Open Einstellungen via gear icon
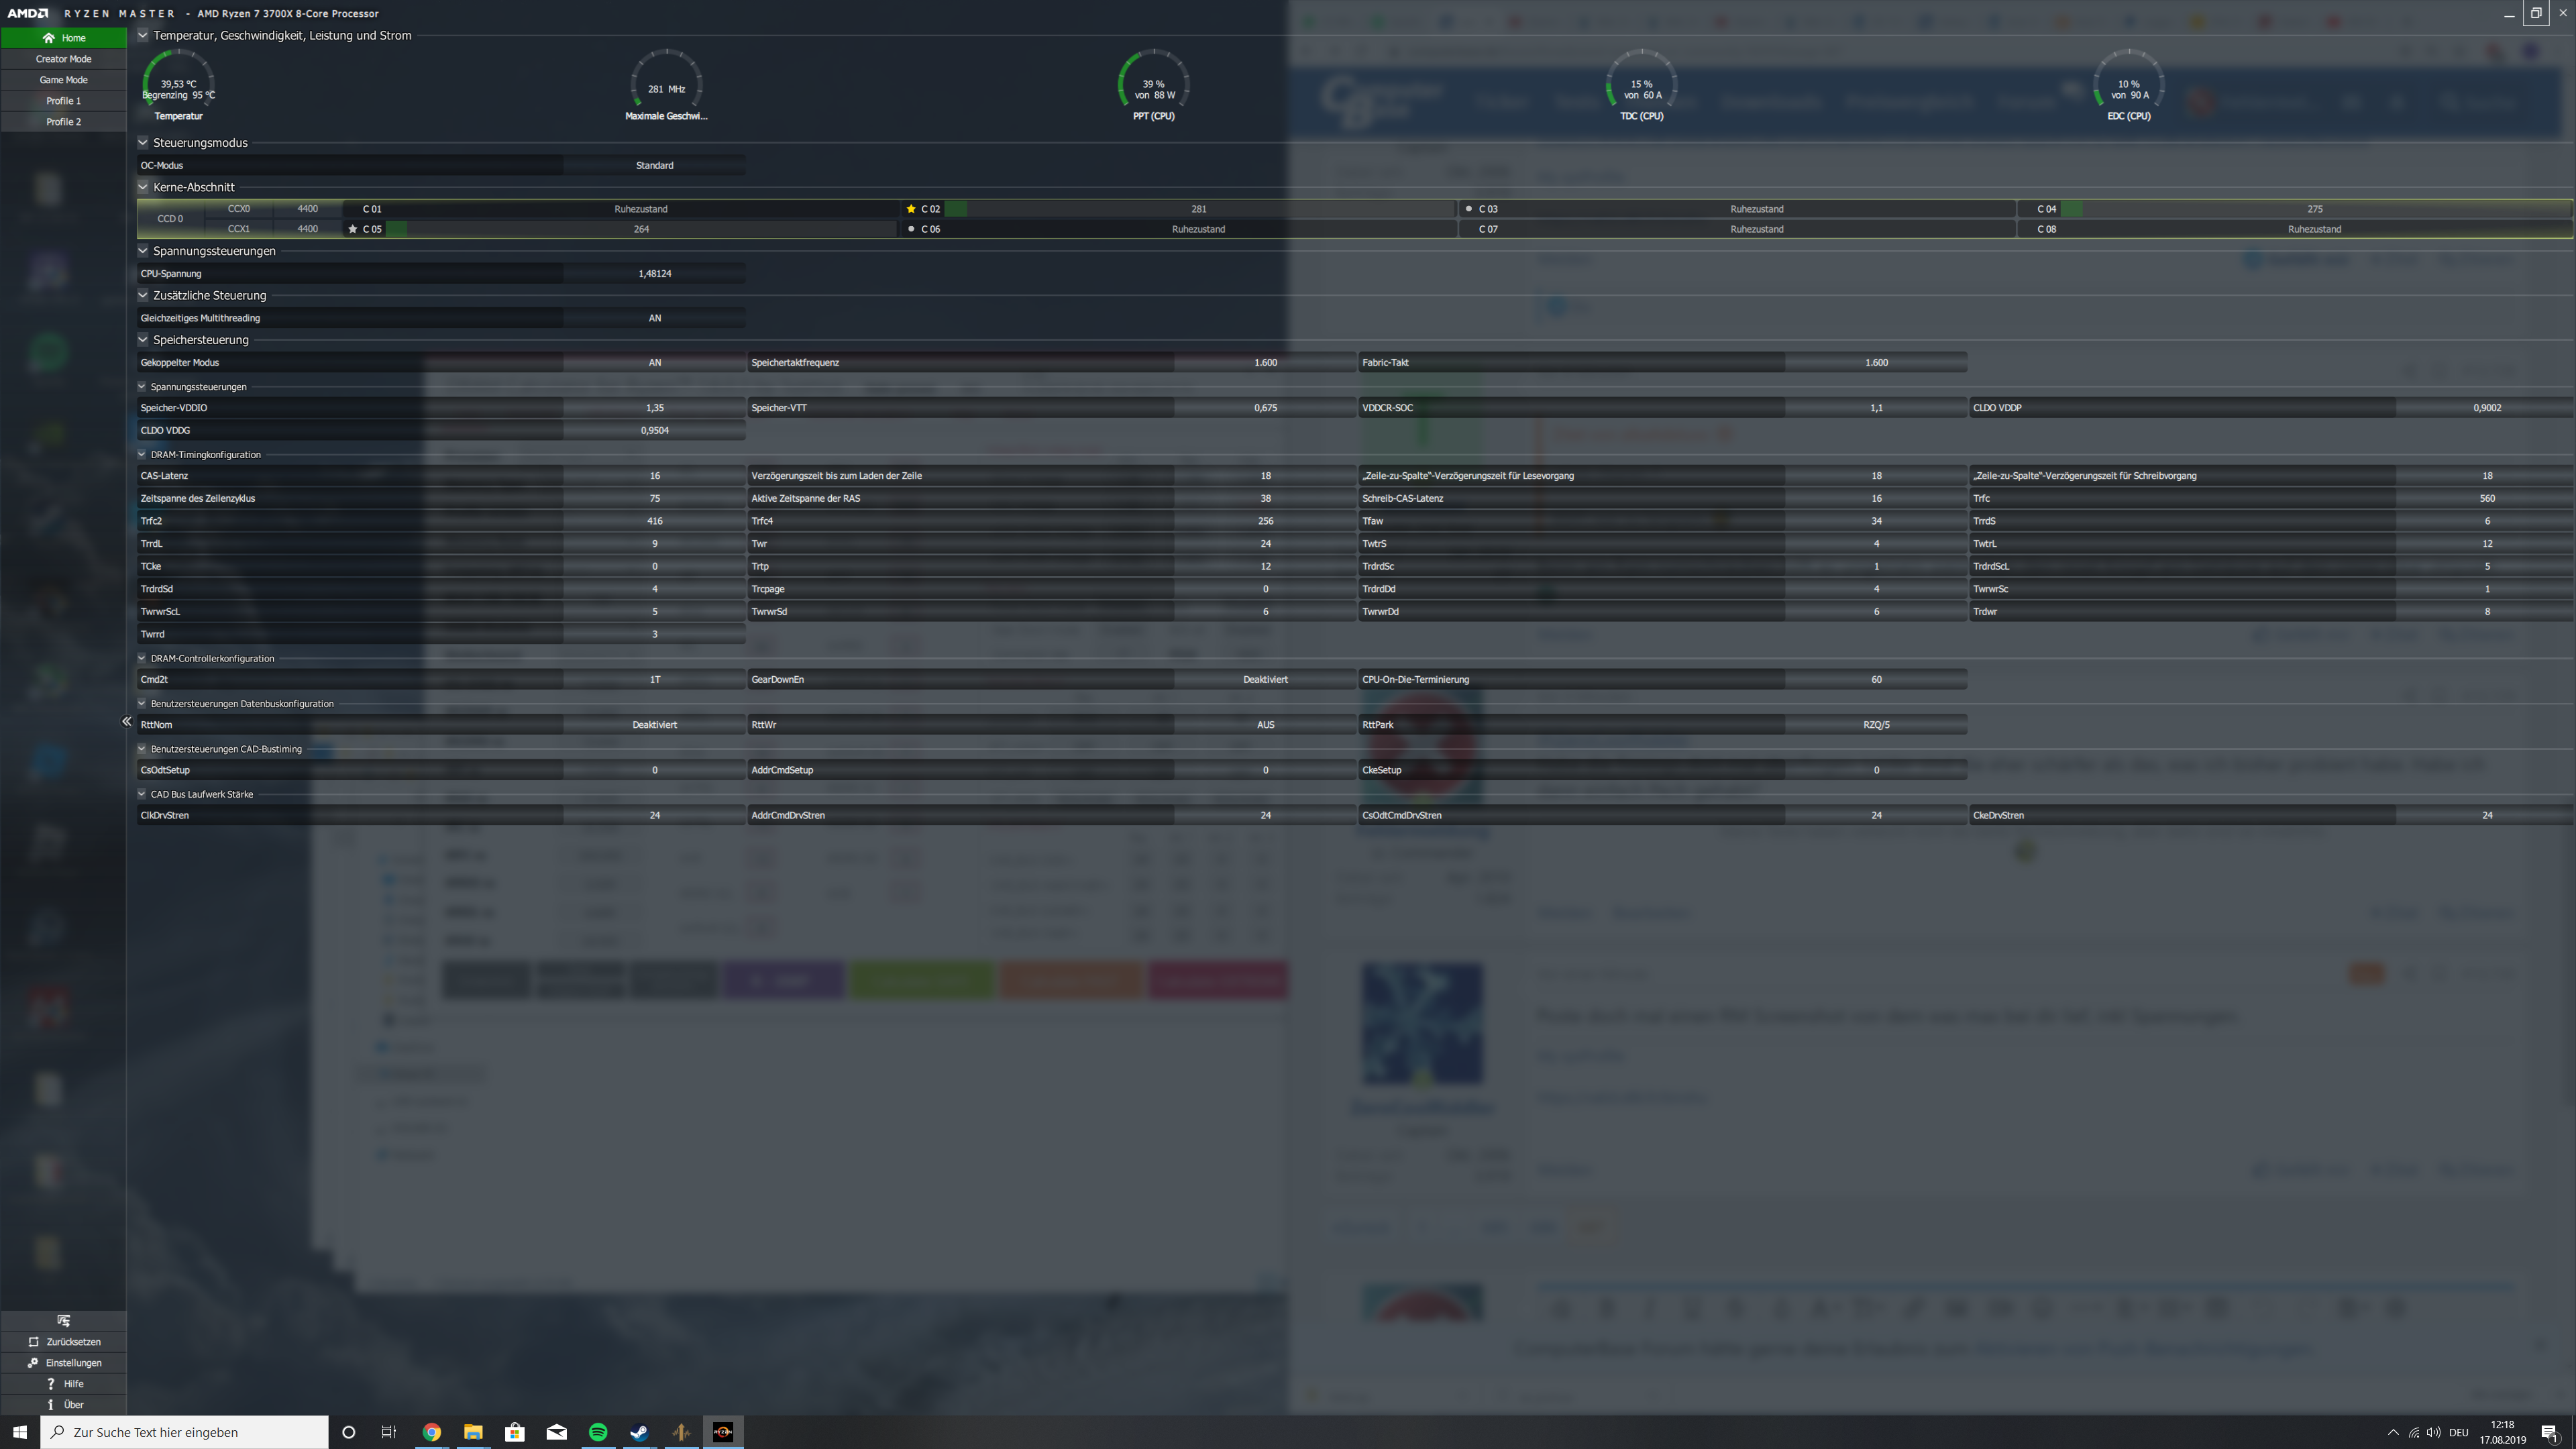The width and height of the screenshot is (2576, 1449). 33,1363
